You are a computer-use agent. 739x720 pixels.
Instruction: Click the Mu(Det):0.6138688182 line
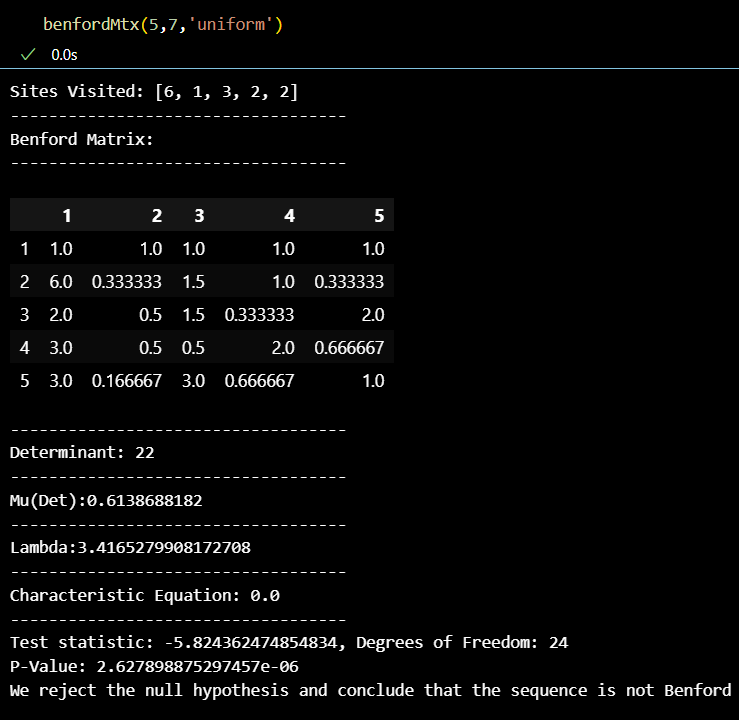coord(106,500)
